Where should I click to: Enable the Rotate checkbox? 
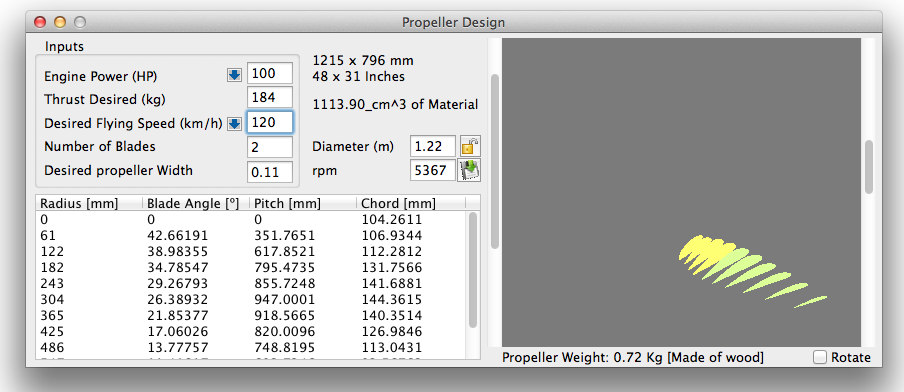tap(820, 357)
